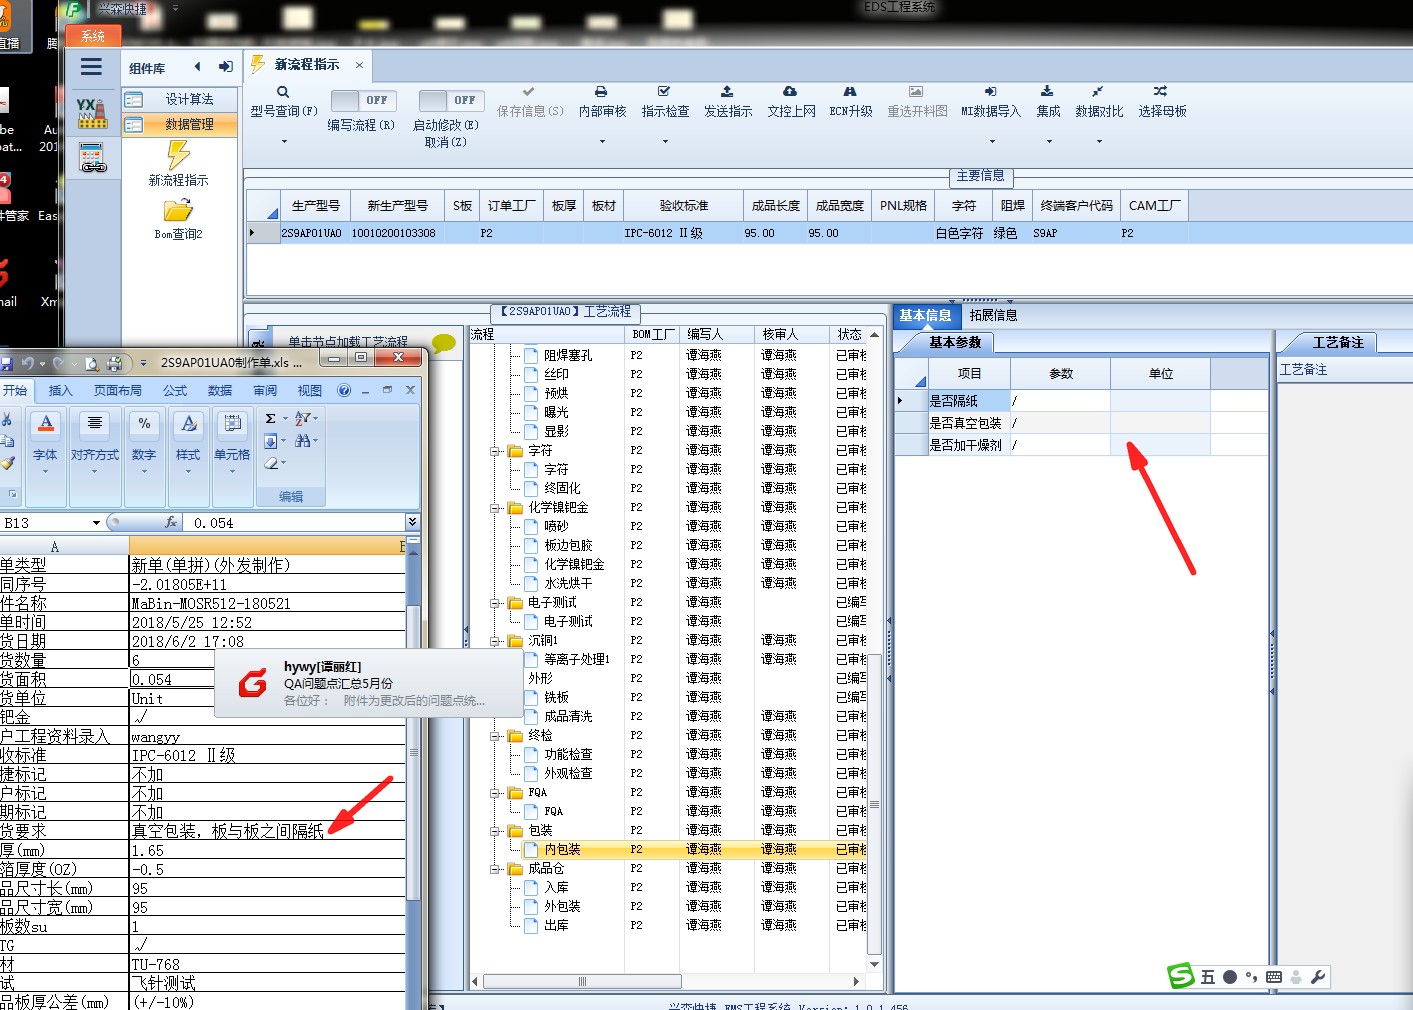Screen dimensions: 1413x1010
Task: Click the calendar link icon in the sidebar
Action: (92, 158)
